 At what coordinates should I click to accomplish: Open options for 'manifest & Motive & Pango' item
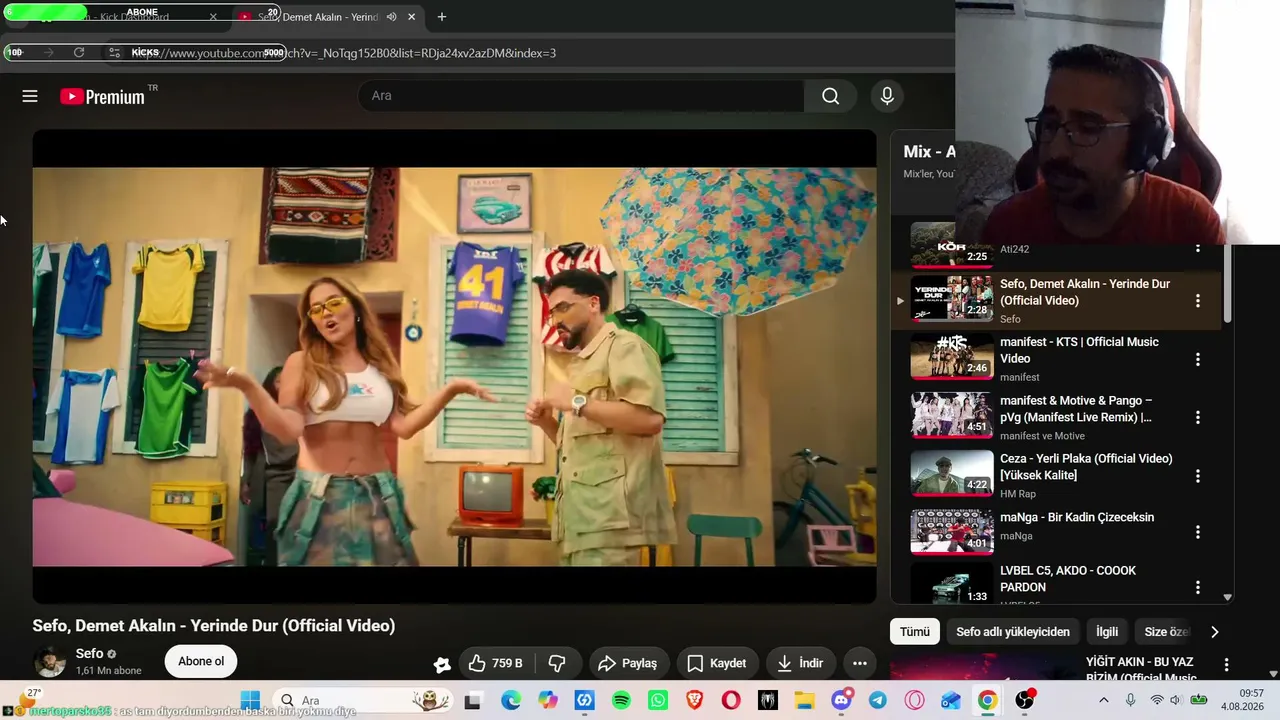1197,417
